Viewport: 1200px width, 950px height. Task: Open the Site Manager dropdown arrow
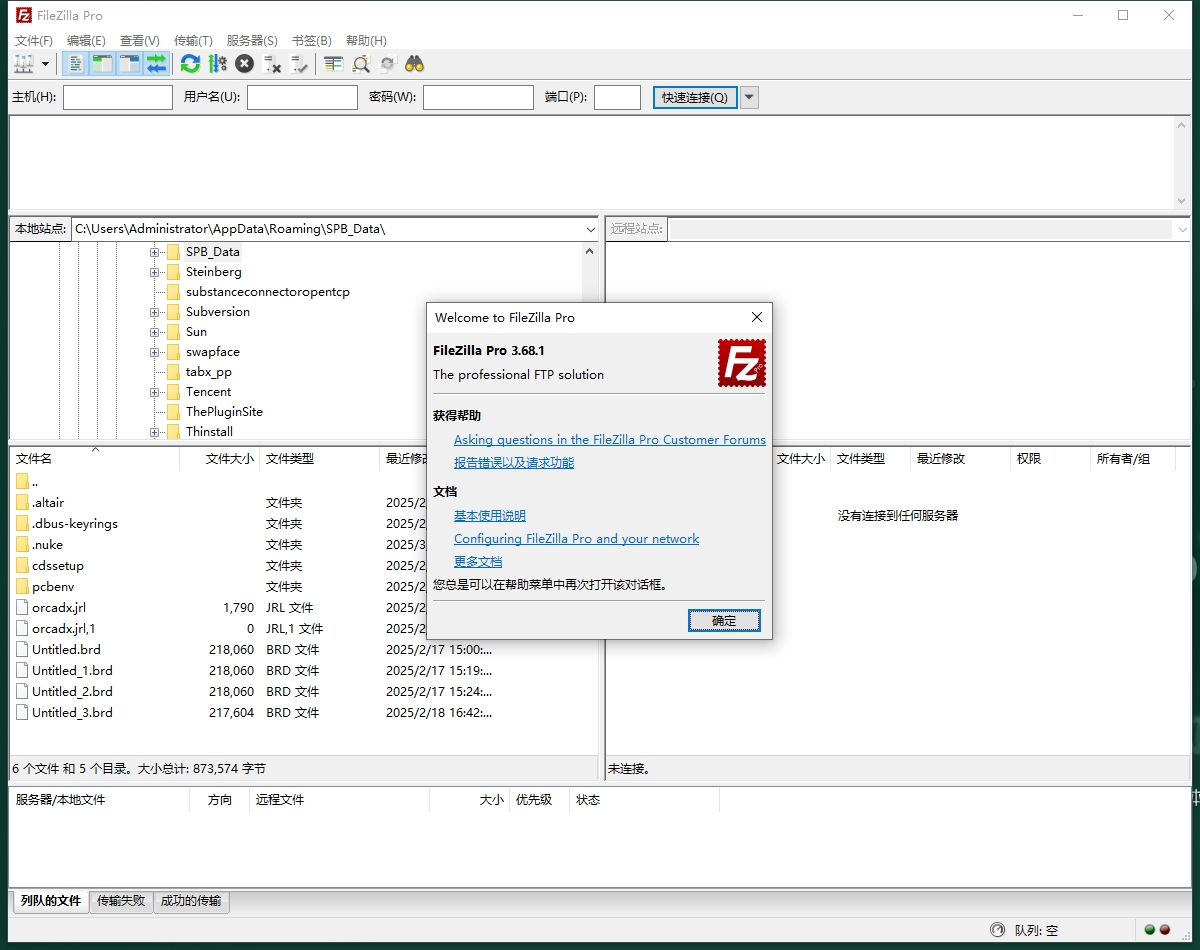tap(45, 64)
